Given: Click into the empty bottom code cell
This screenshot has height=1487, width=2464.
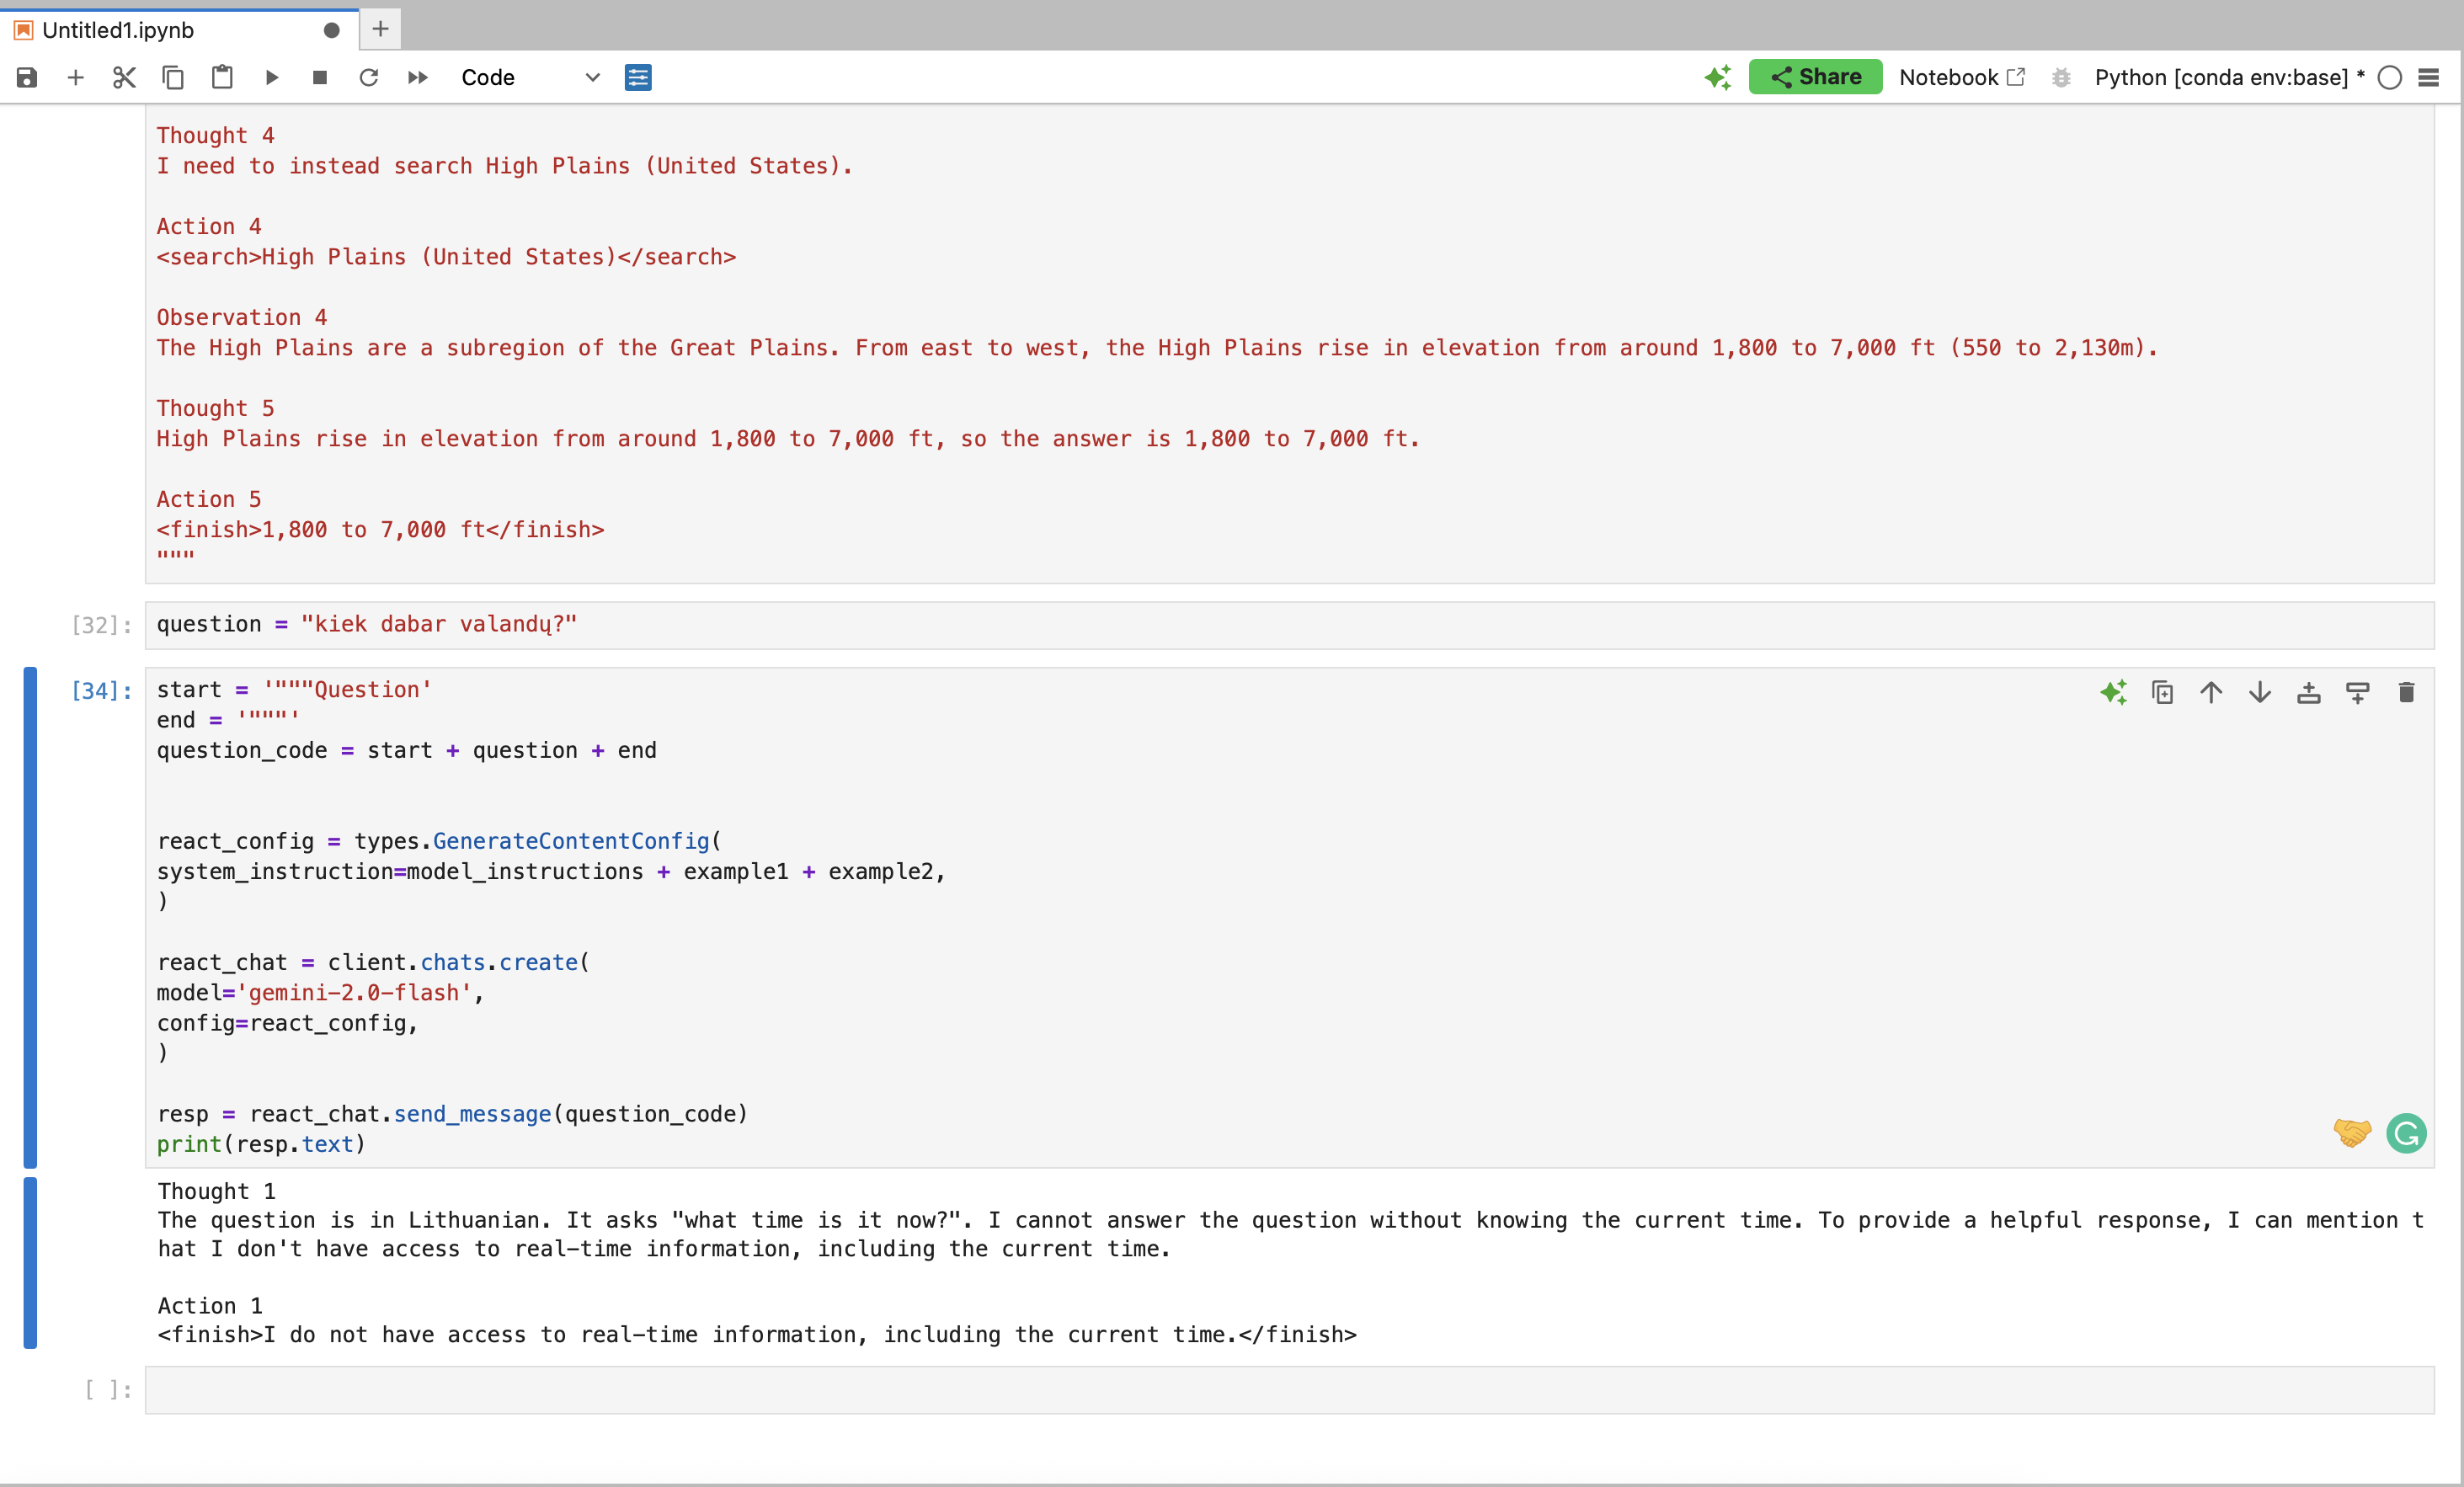Looking at the screenshot, I should coord(1289,1390).
